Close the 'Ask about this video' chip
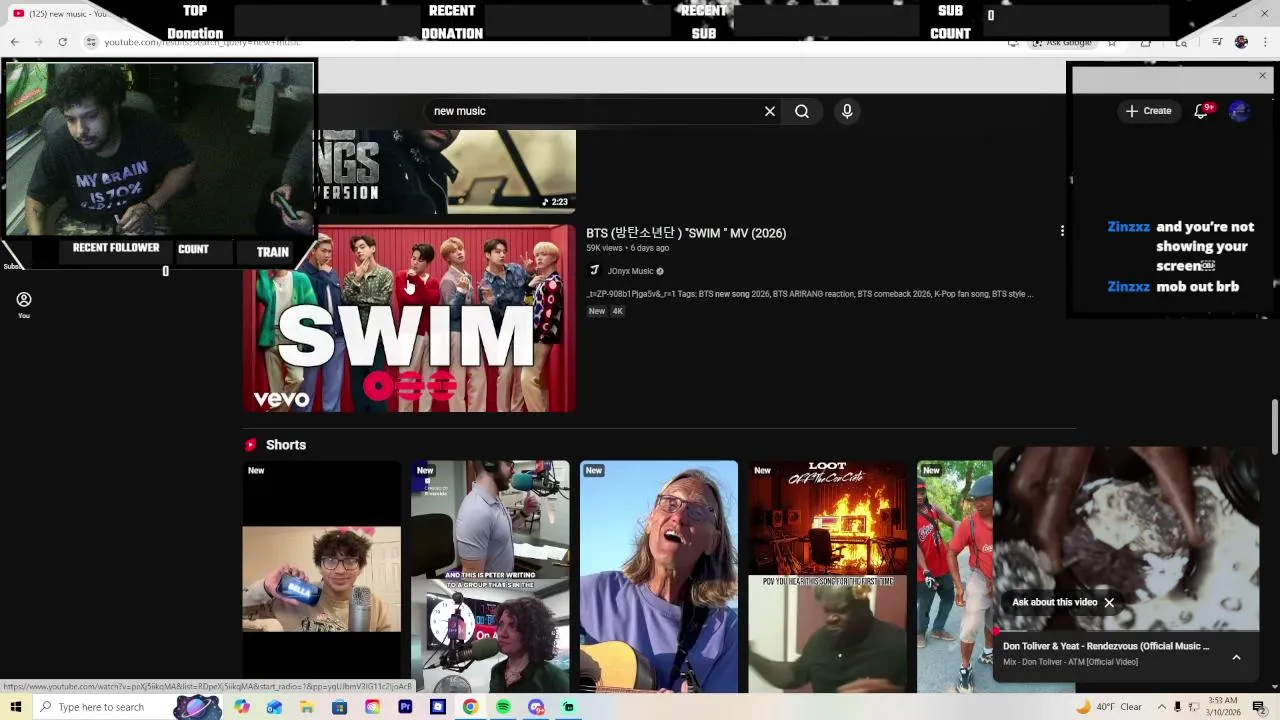Image resolution: width=1280 pixels, height=720 pixels. 1109,602
